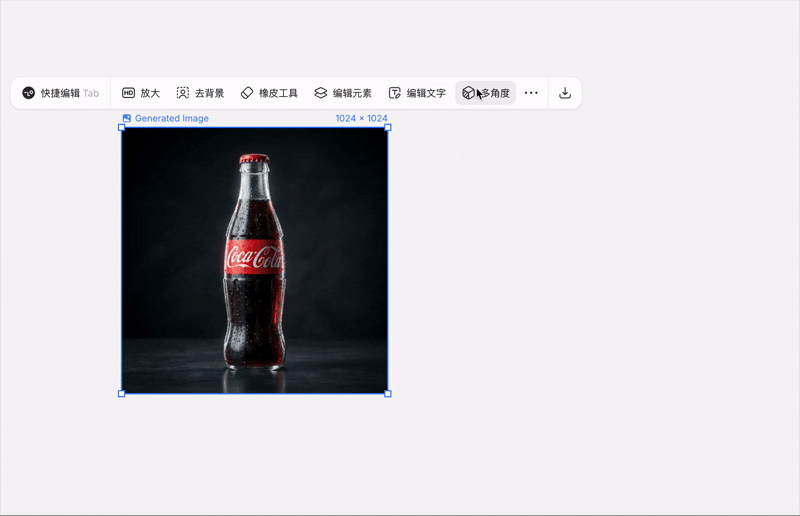
Task: Click the top-left resize handle of image
Action: pyautogui.click(x=121, y=128)
